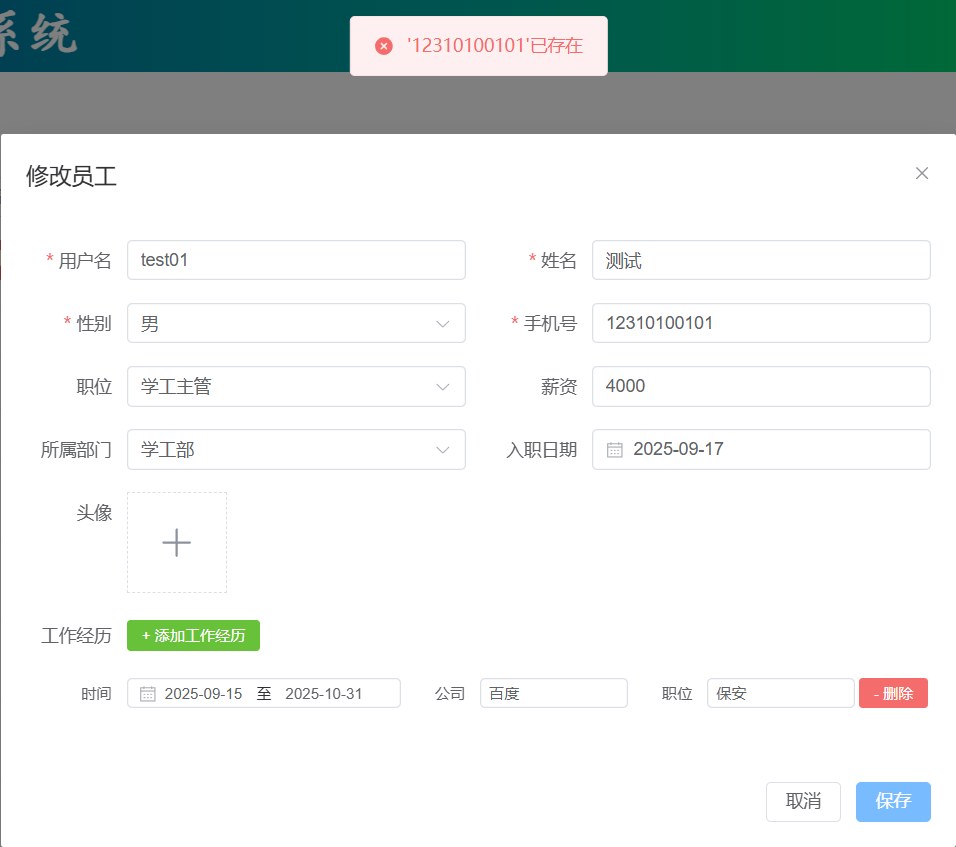Click the 用户名 input containing test01
This screenshot has width=956, height=847.
296,260
